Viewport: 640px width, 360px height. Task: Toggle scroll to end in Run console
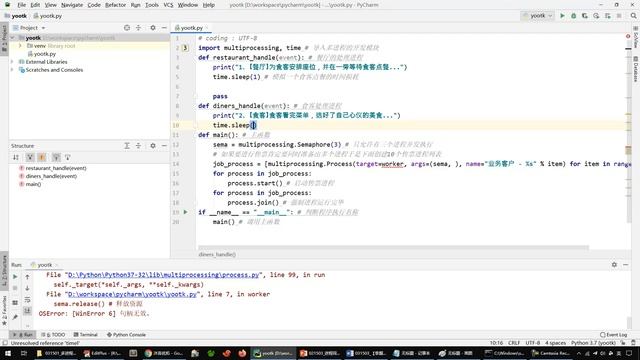click(x=27, y=311)
